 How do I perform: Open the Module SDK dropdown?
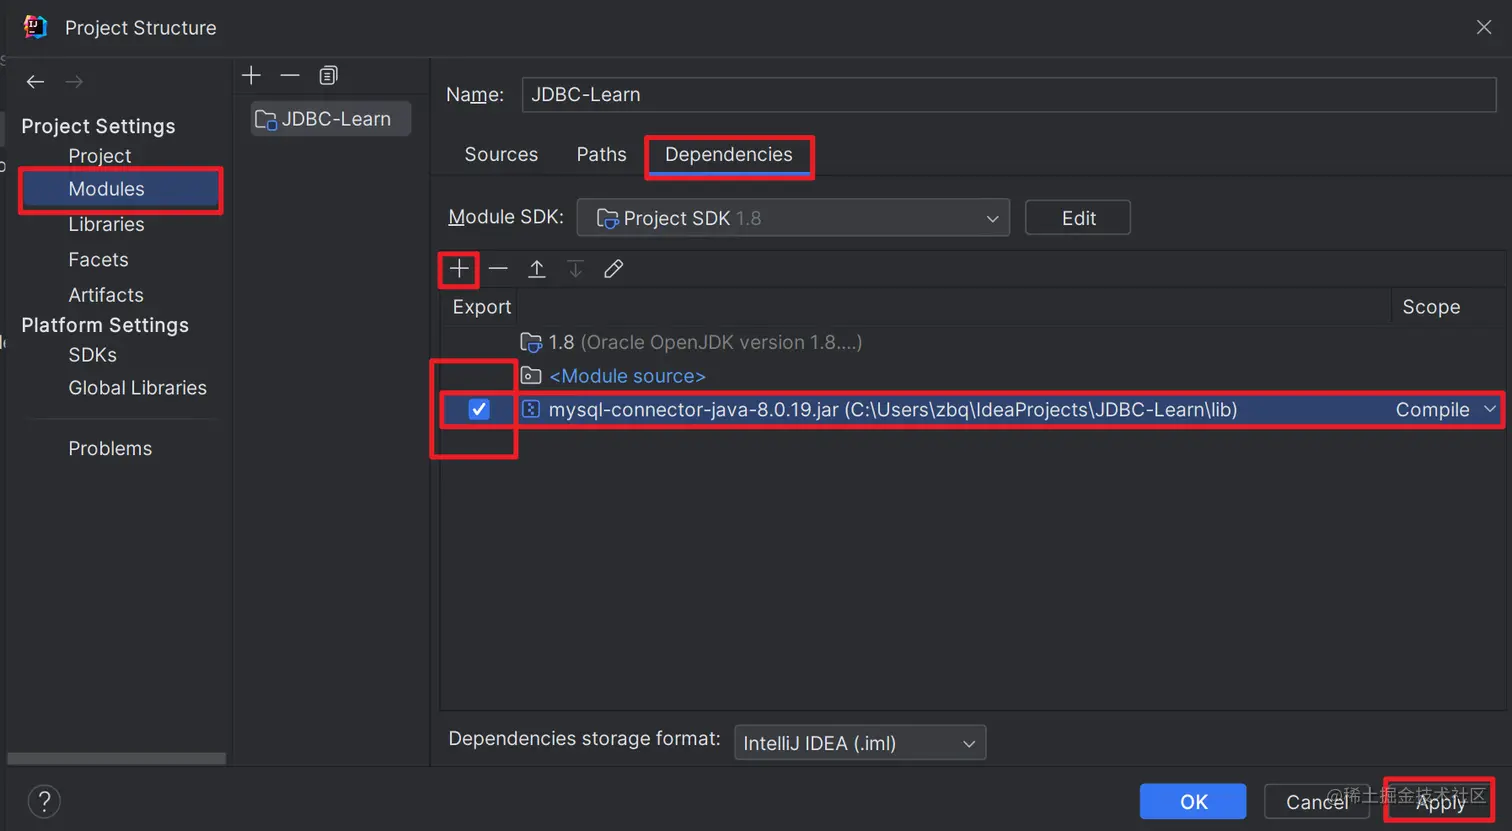tap(793, 218)
